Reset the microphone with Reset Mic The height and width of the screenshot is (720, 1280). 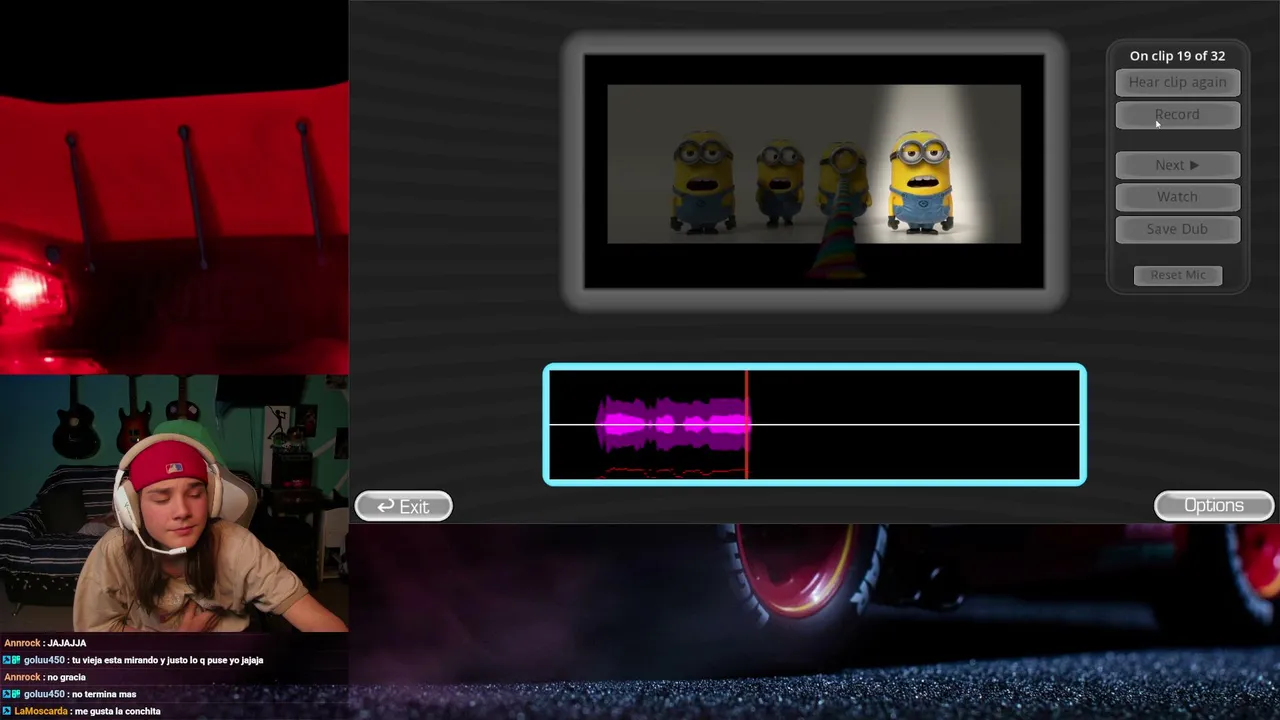tap(1178, 275)
